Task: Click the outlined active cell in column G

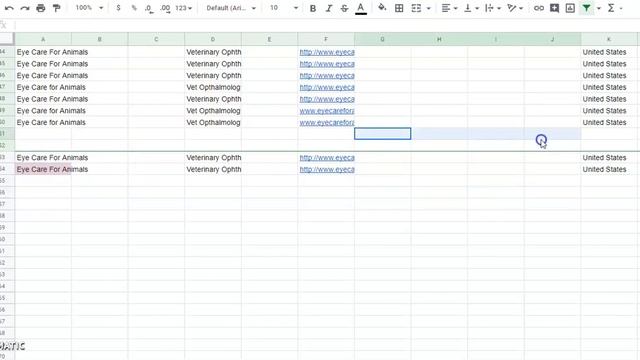Action: [382, 133]
